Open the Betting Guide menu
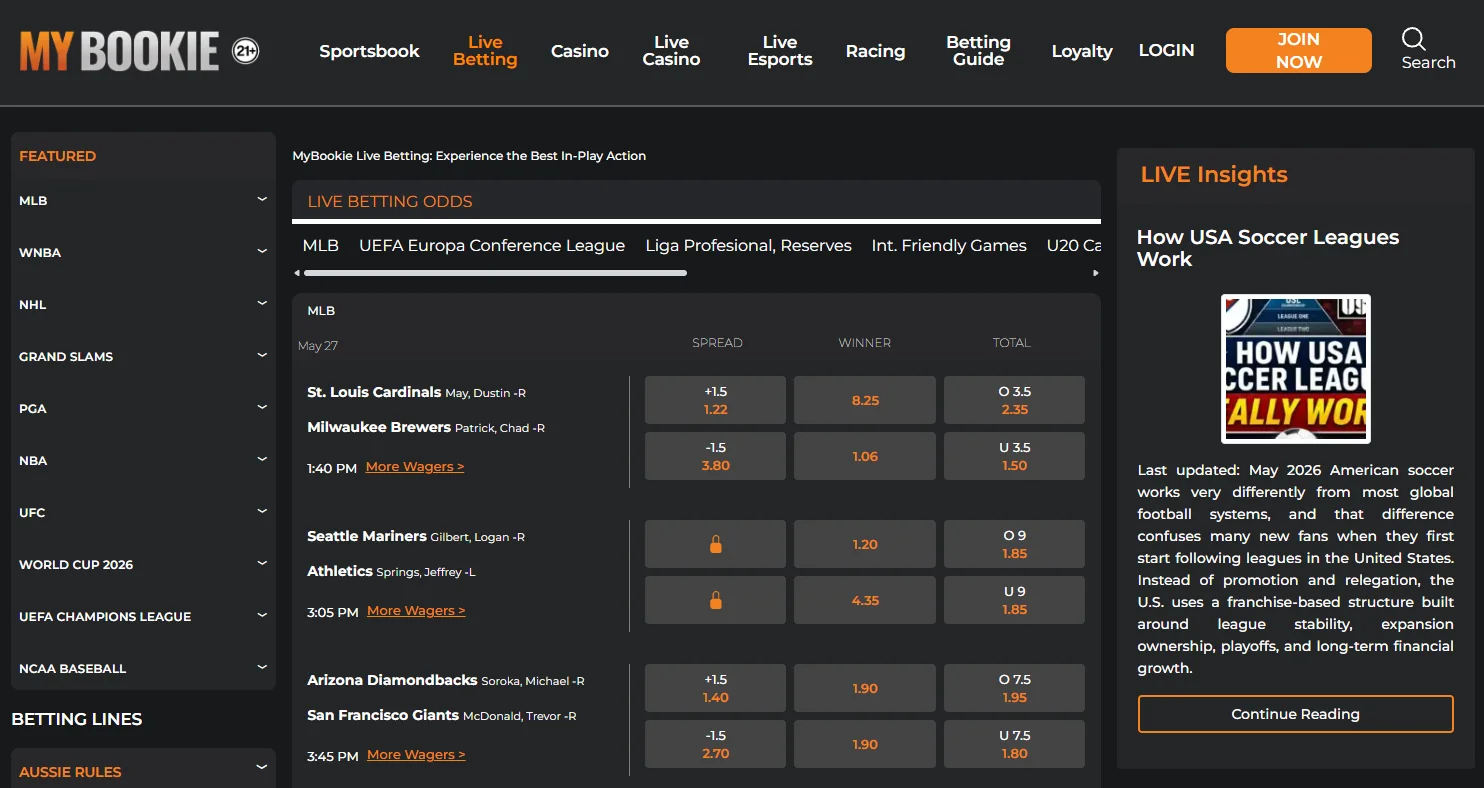The height and width of the screenshot is (788, 1484). click(978, 51)
